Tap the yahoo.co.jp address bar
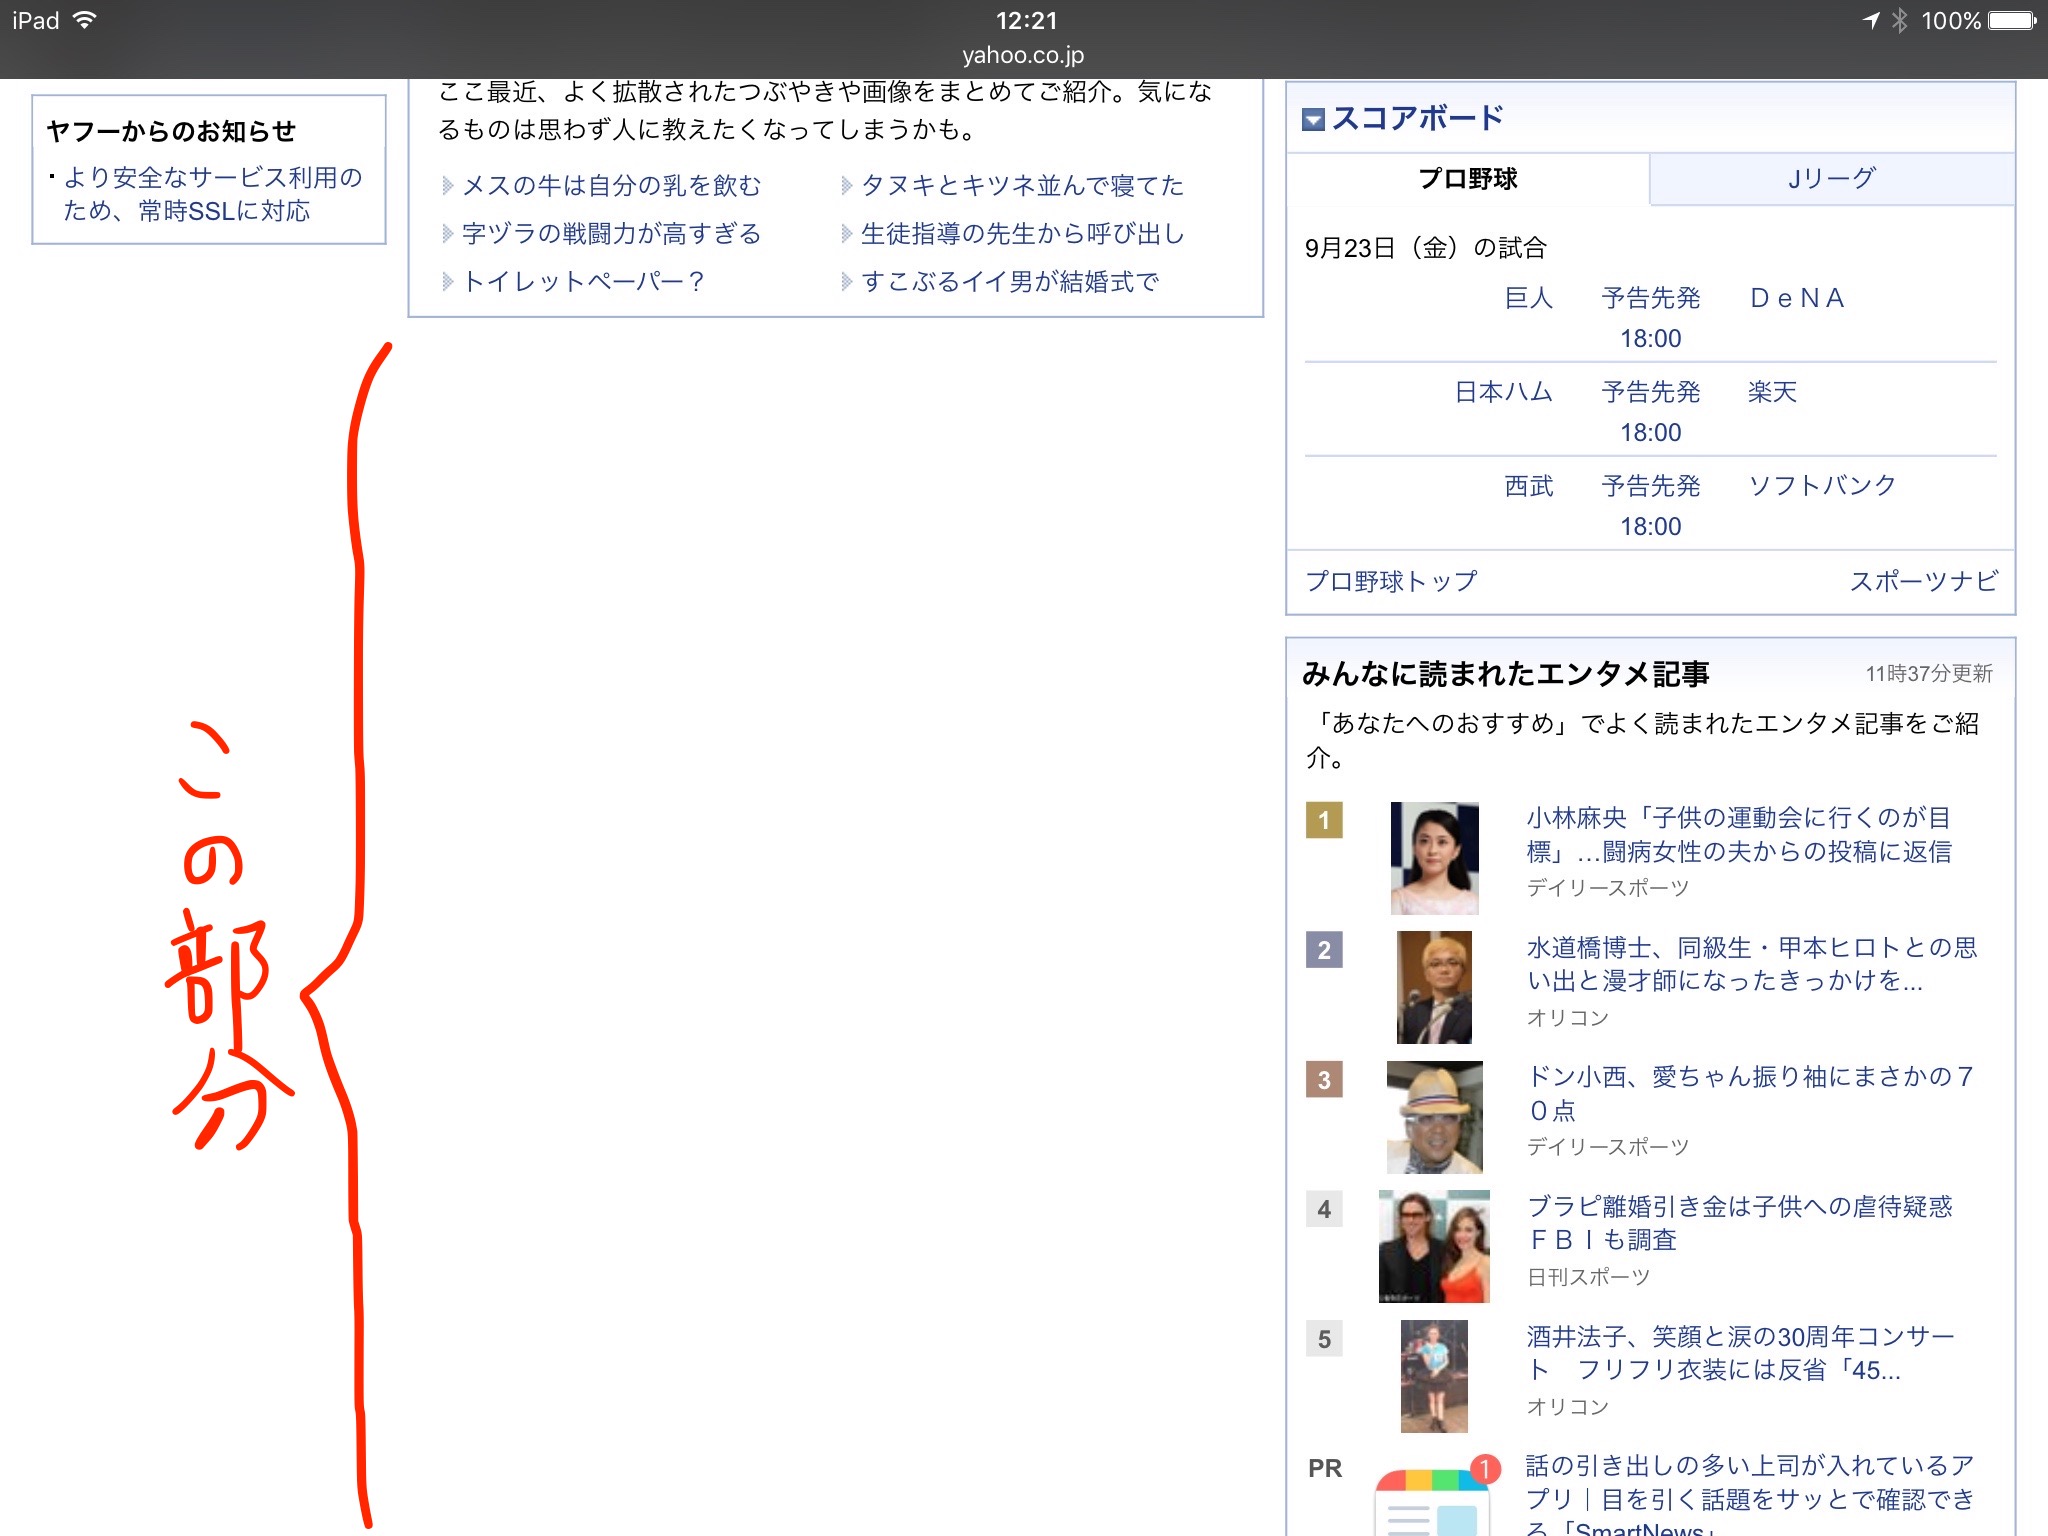This screenshot has width=2048, height=1536. [x=1023, y=55]
